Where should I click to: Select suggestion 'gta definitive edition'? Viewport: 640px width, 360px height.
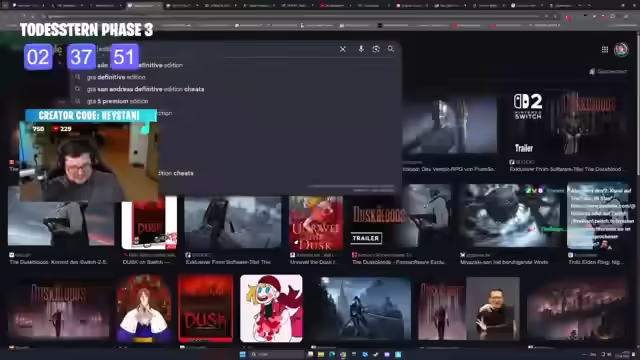(116, 77)
